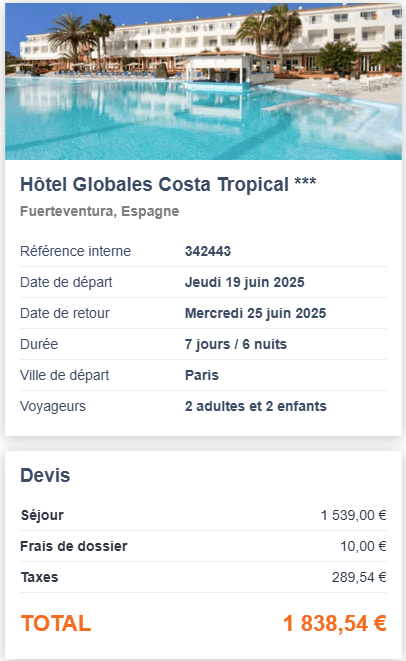406x661 pixels.
Task: Select the Fuerteventura, Espagne location text
Action: click(99, 211)
